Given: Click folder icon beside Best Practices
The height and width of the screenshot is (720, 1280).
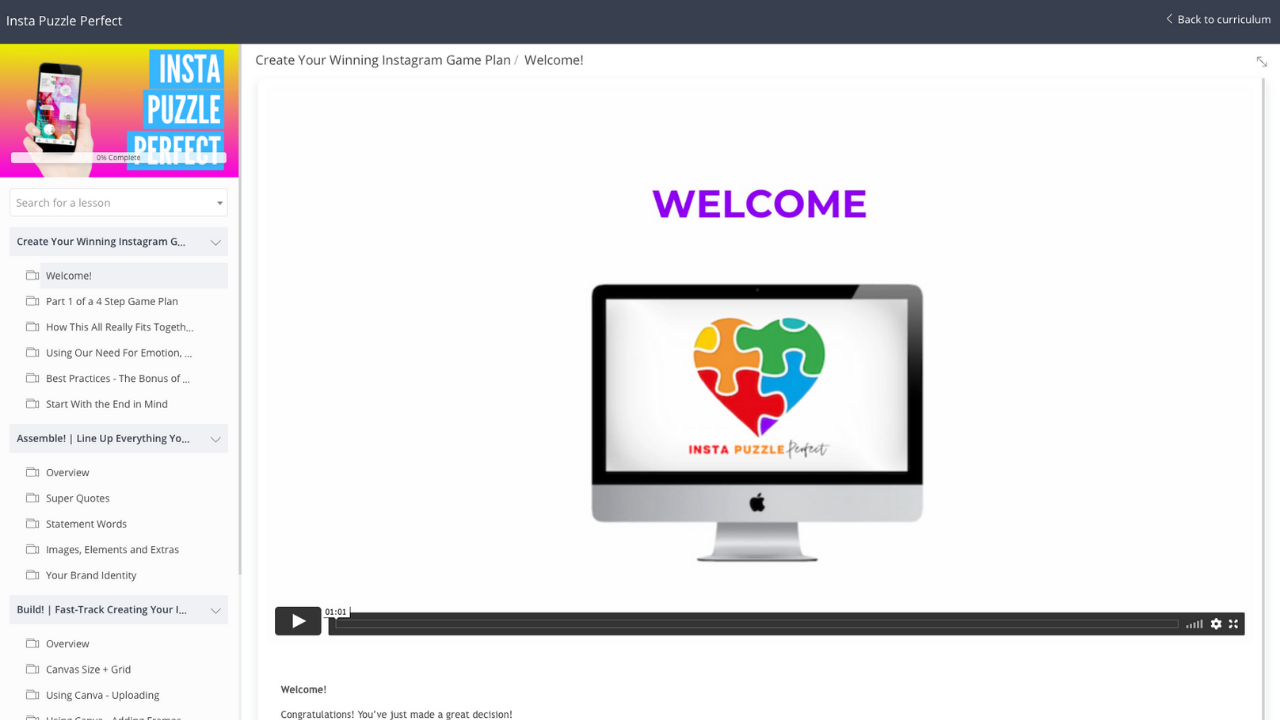Looking at the screenshot, I should pos(32,378).
